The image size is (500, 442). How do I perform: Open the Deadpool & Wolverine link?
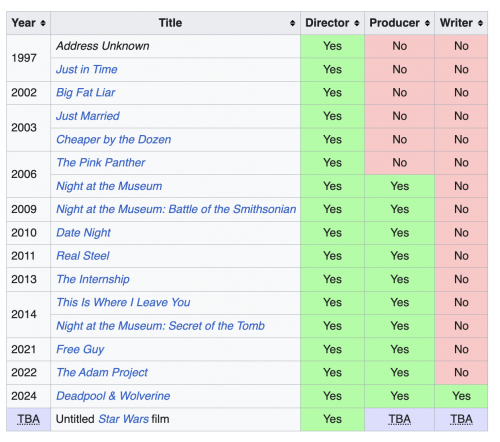pyautogui.click(x=113, y=396)
